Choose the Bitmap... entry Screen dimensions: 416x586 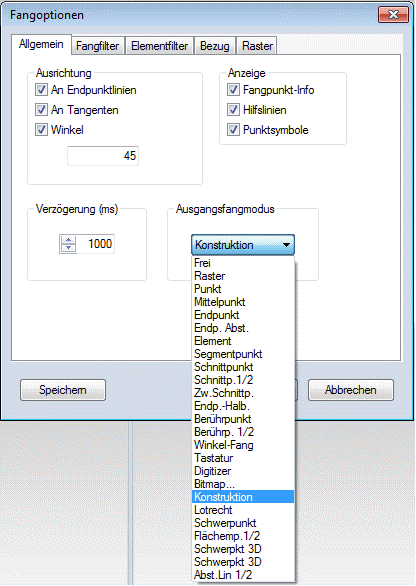click(243, 484)
